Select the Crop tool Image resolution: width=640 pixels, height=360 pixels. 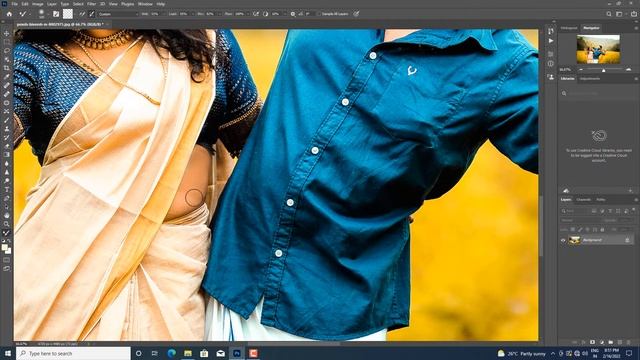(7, 68)
